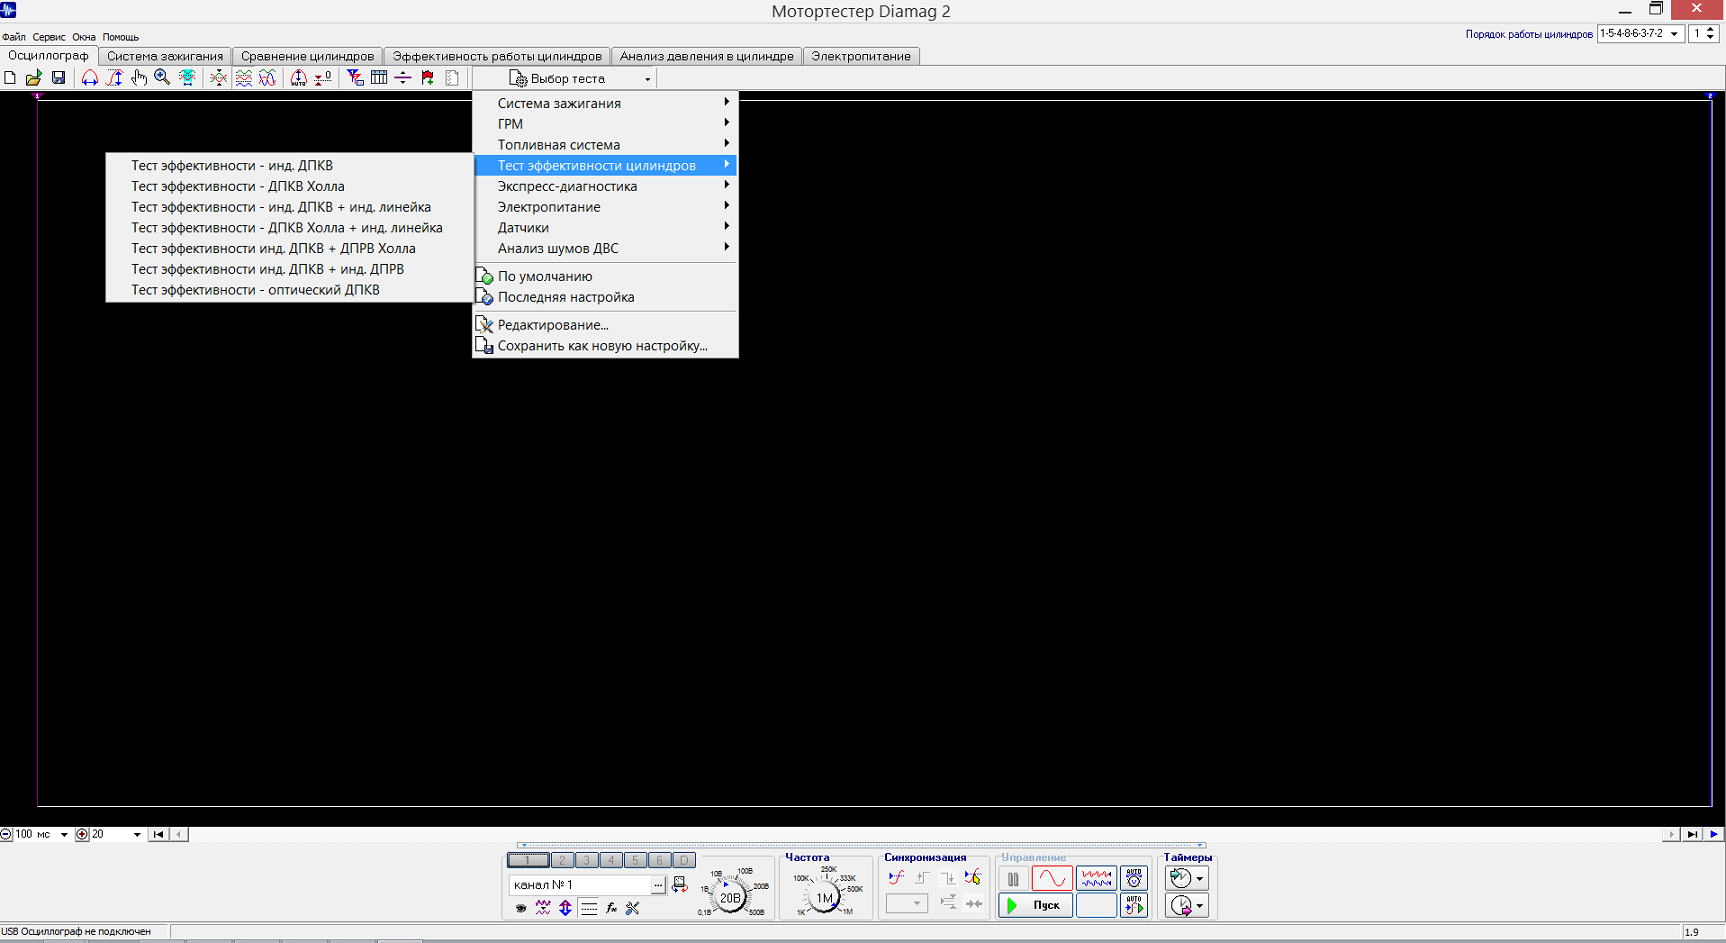Click the flag with plus marker icon
This screenshot has width=1726, height=943.
coord(428,78)
